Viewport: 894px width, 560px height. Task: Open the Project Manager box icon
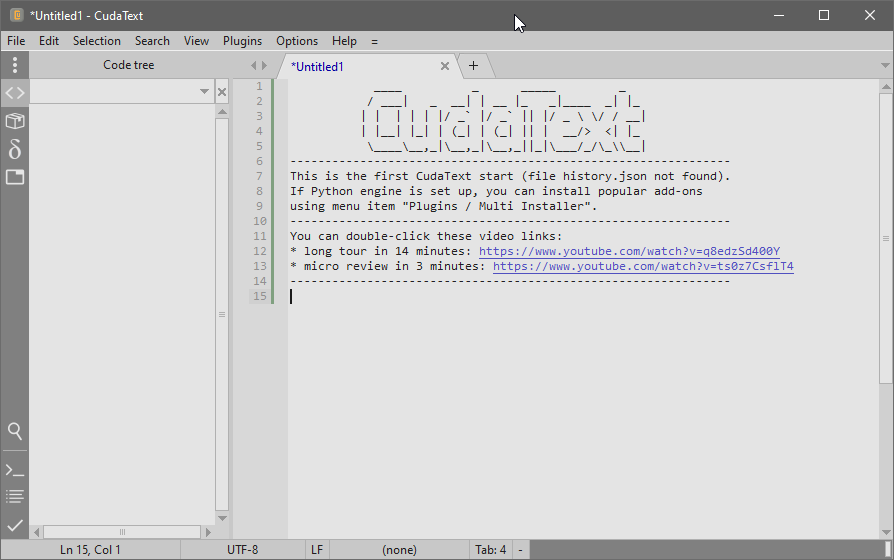click(x=15, y=121)
